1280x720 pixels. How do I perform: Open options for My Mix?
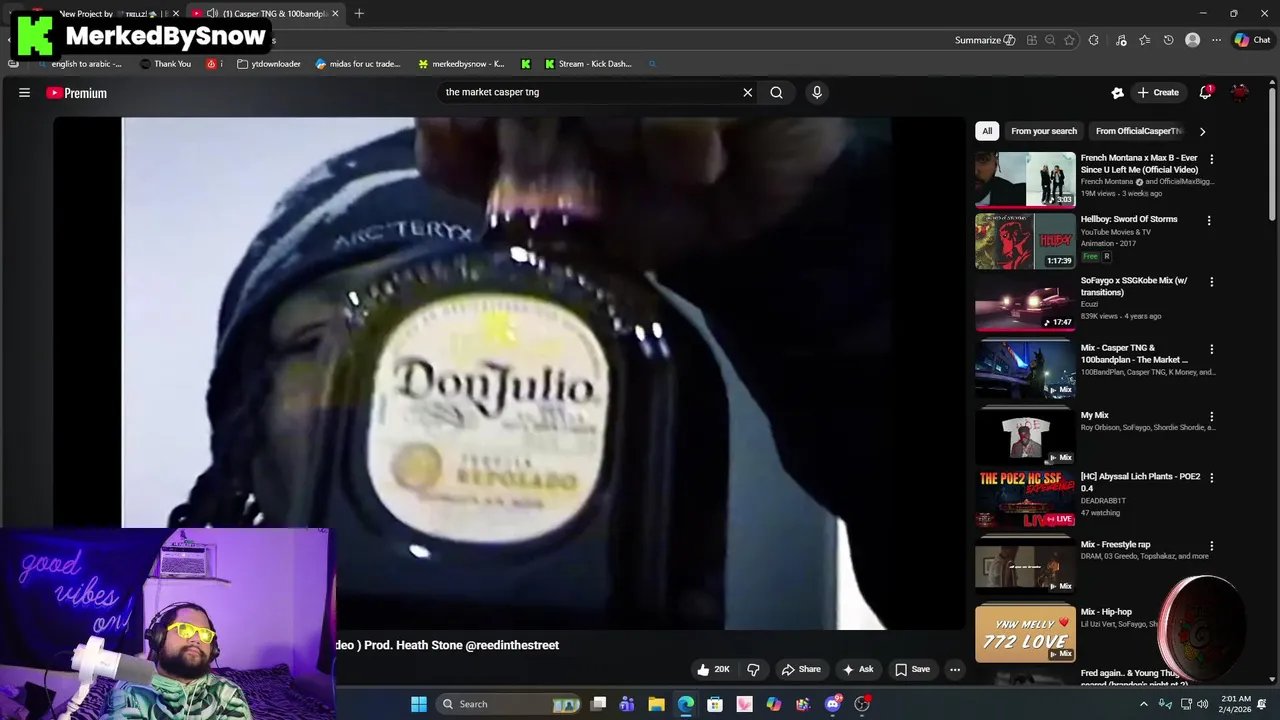tap(1211, 416)
